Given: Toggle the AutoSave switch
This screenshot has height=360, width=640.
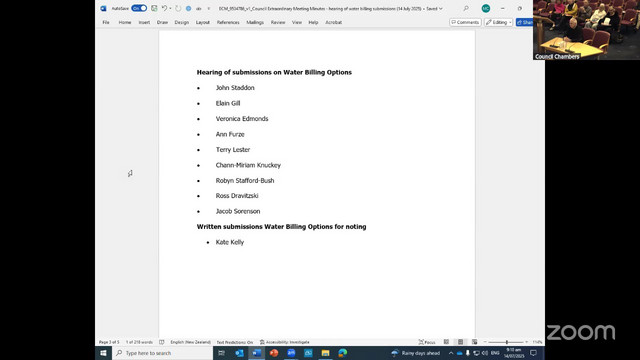Looking at the screenshot, I should (x=139, y=8).
